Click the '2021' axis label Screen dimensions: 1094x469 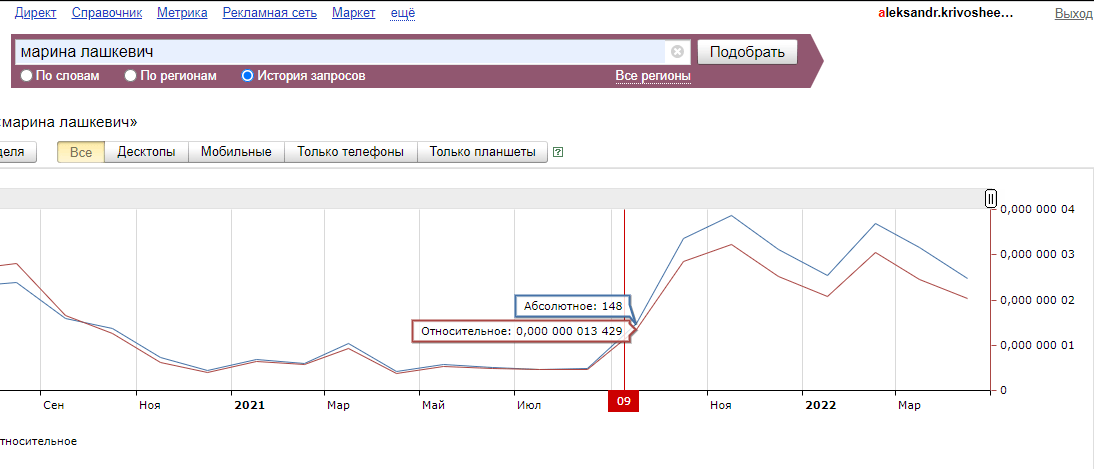click(x=249, y=405)
